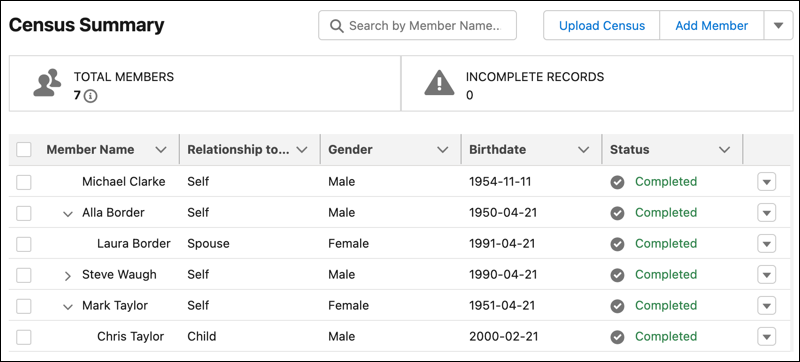Open Michael Clarke row actions menu
This screenshot has height=362, width=800.
pyautogui.click(x=766, y=182)
